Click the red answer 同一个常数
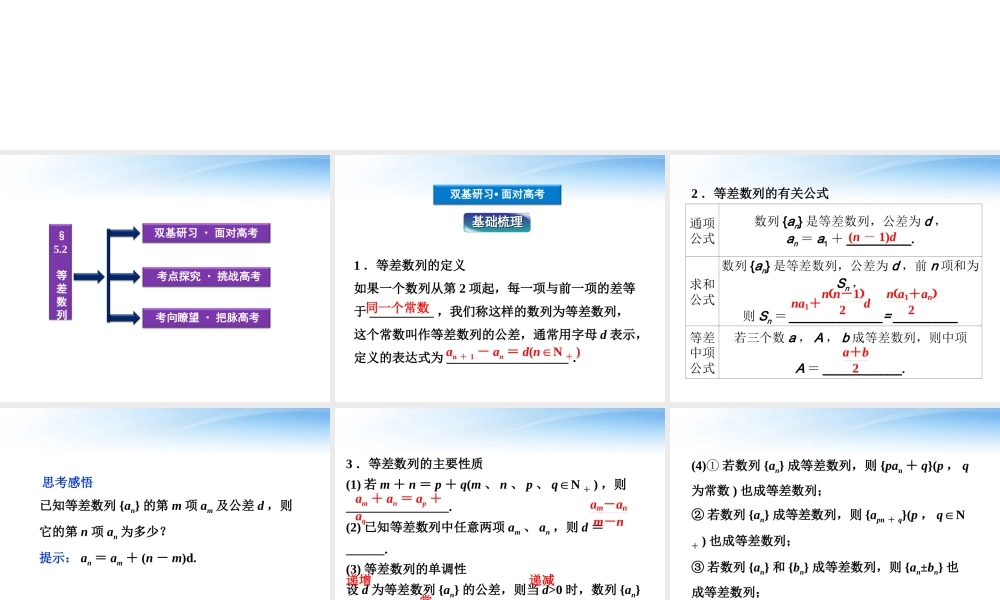This screenshot has height=600, width=1000. tap(398, 308)
